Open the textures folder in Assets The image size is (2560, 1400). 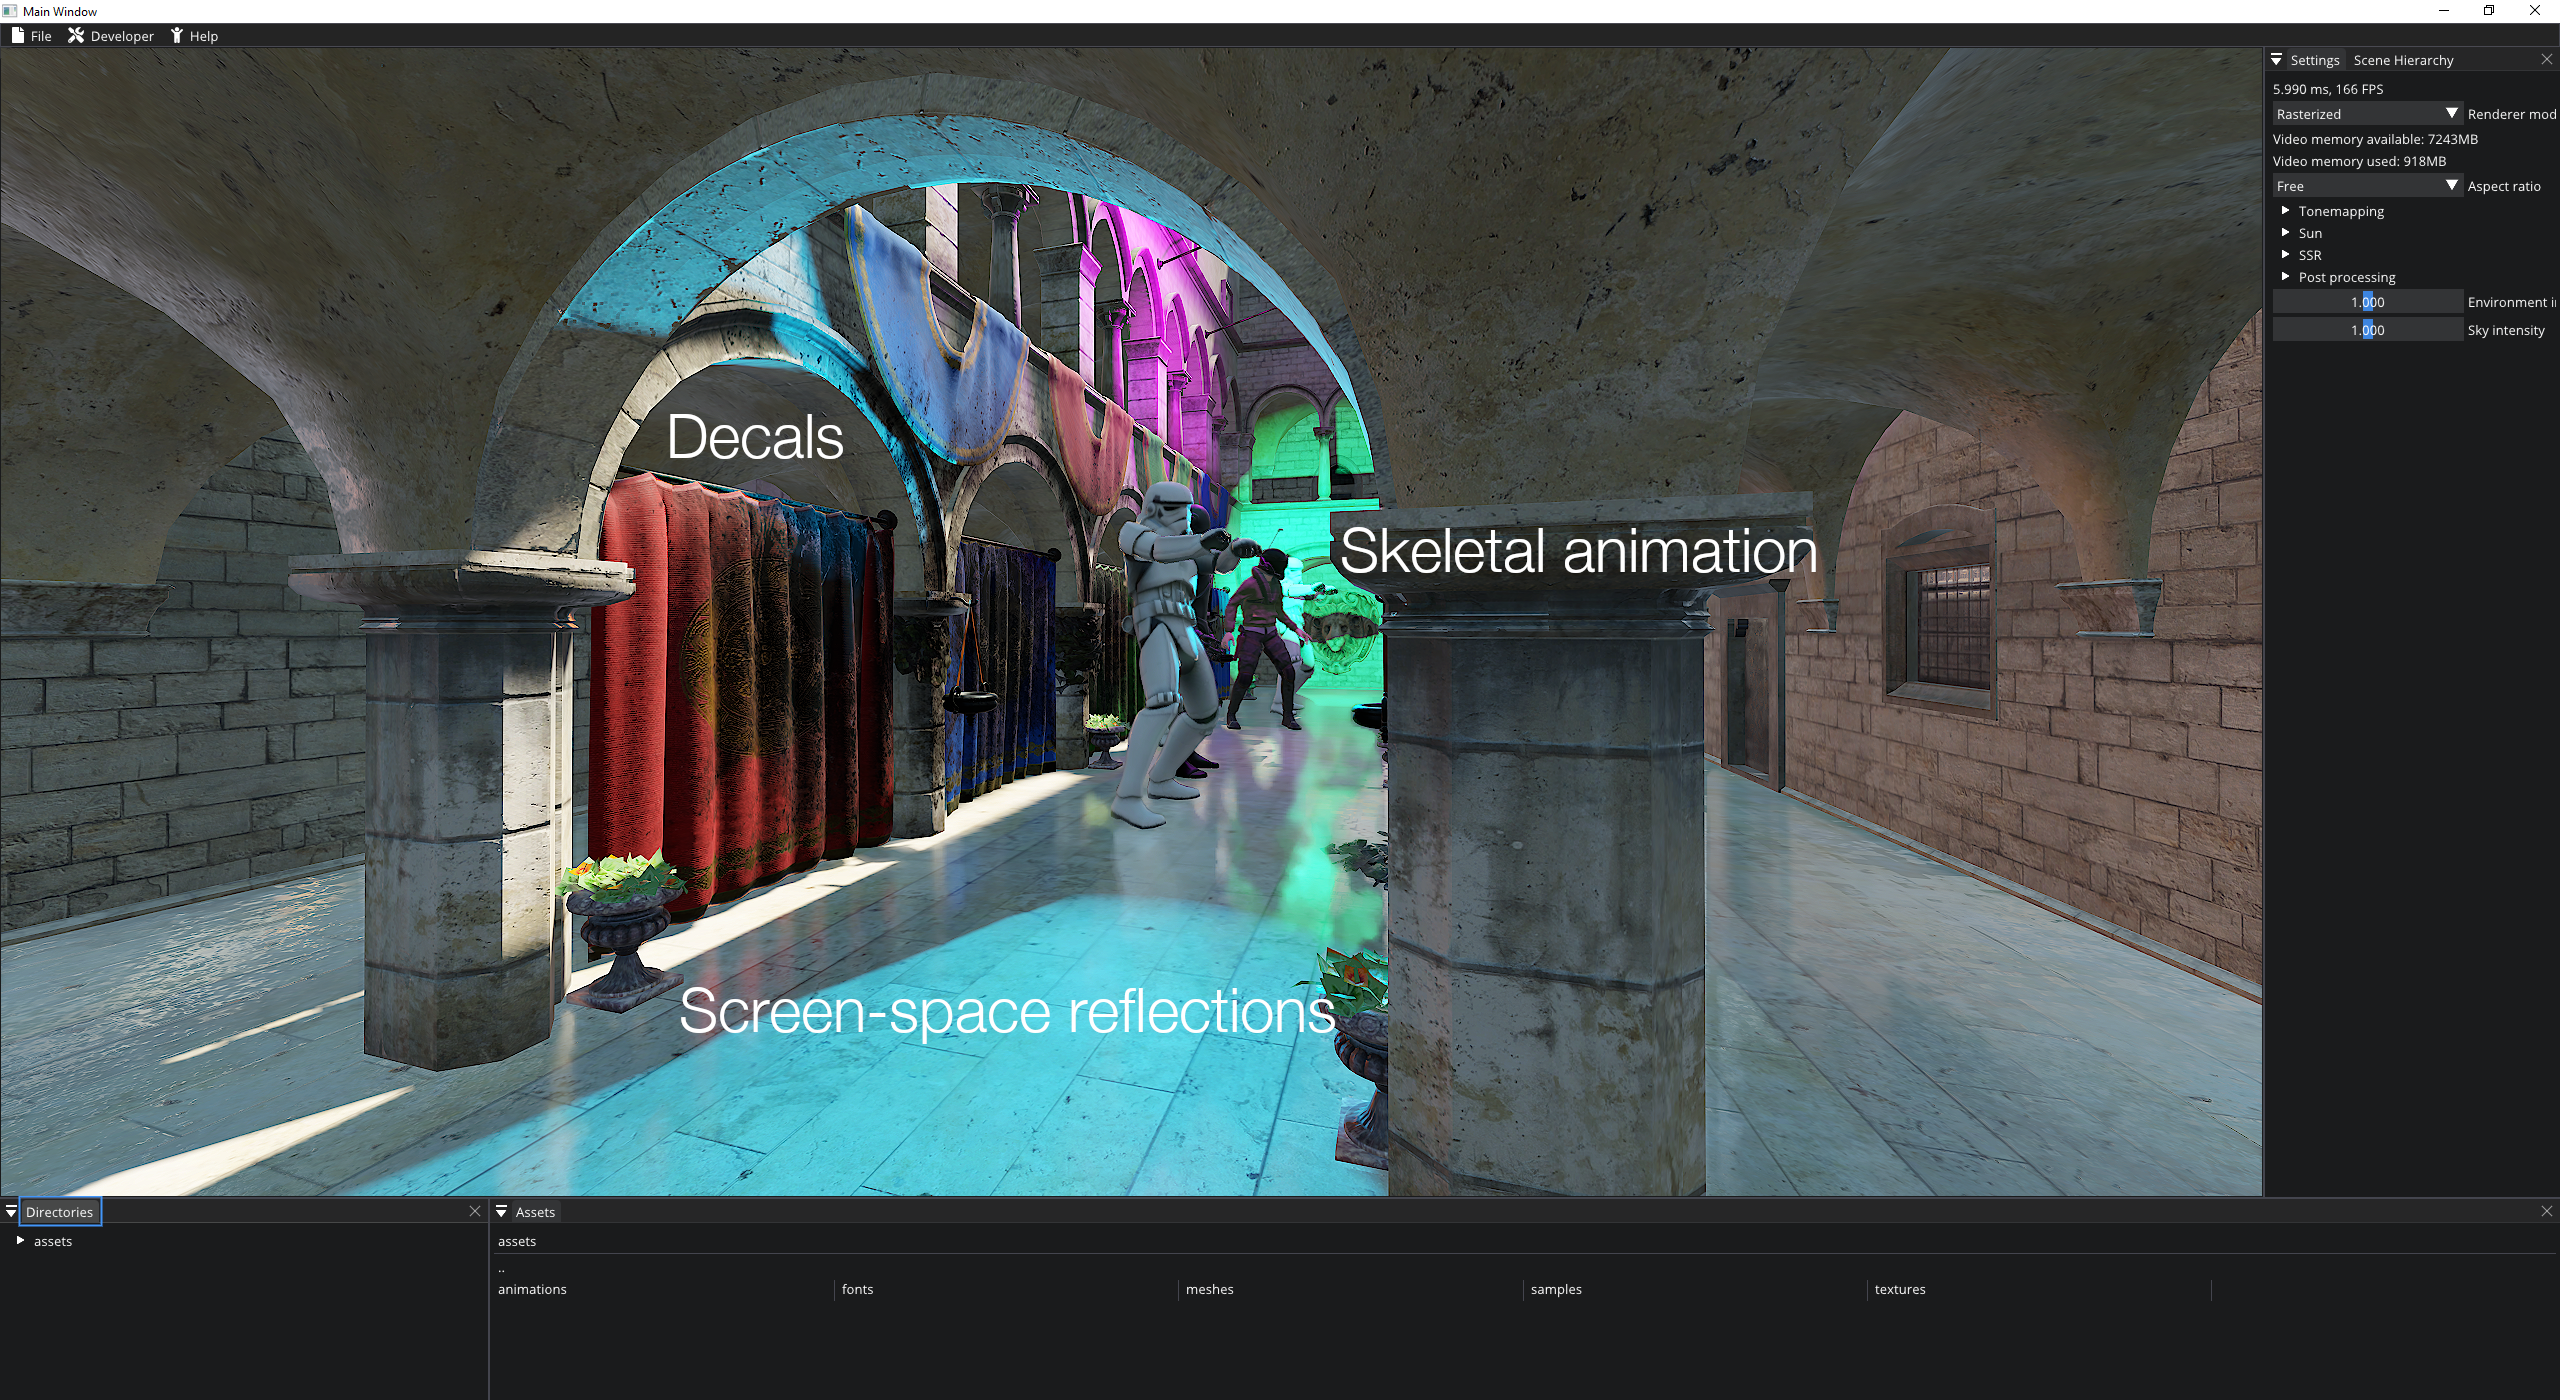pyautogui.click(x=1900, y=1290)
